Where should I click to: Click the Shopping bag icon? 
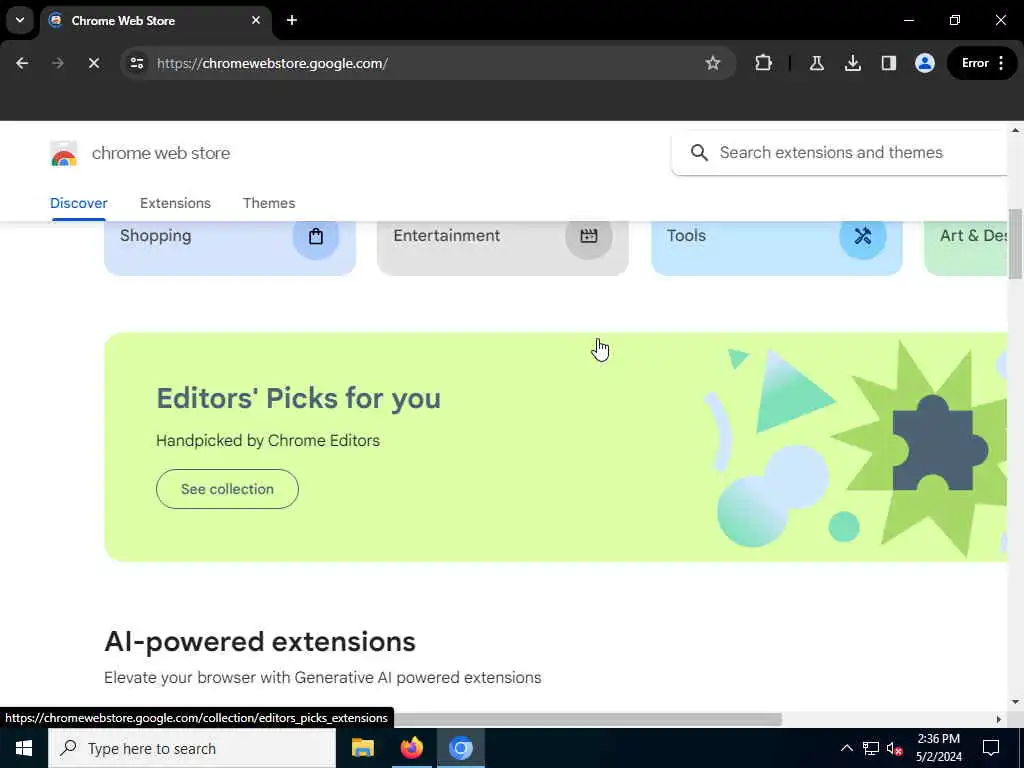(x=315, y=236)
